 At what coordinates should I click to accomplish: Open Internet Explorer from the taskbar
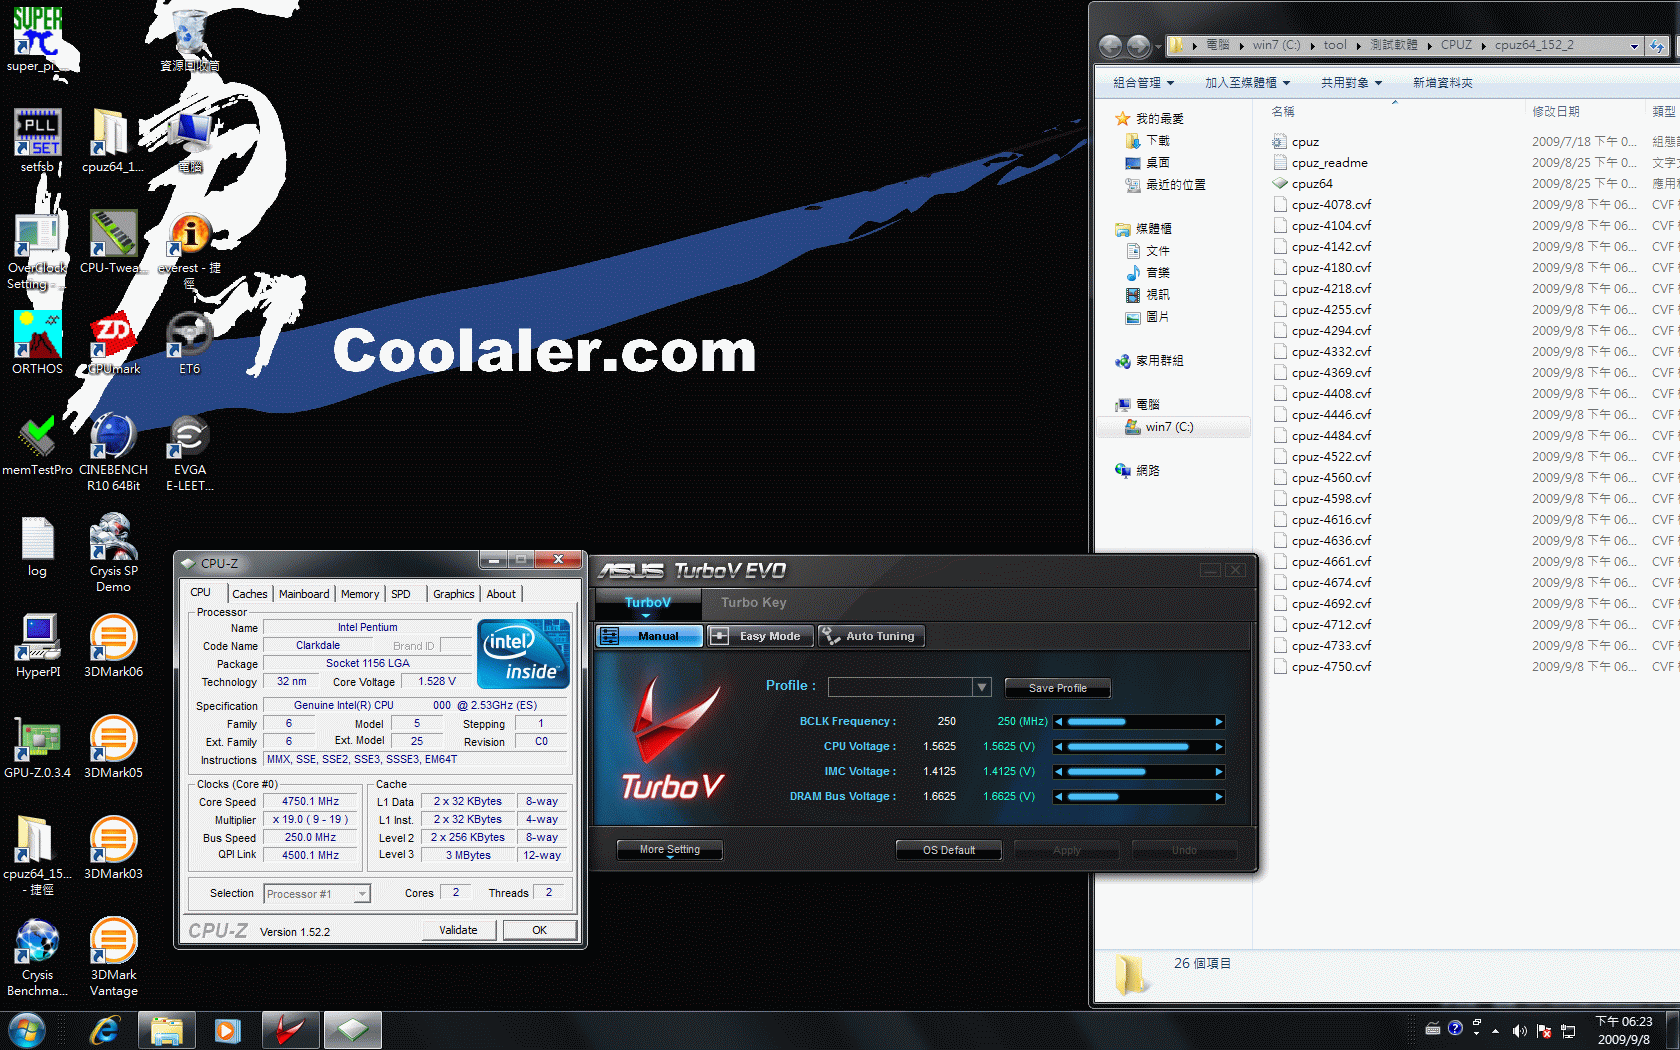point(104,1030)
